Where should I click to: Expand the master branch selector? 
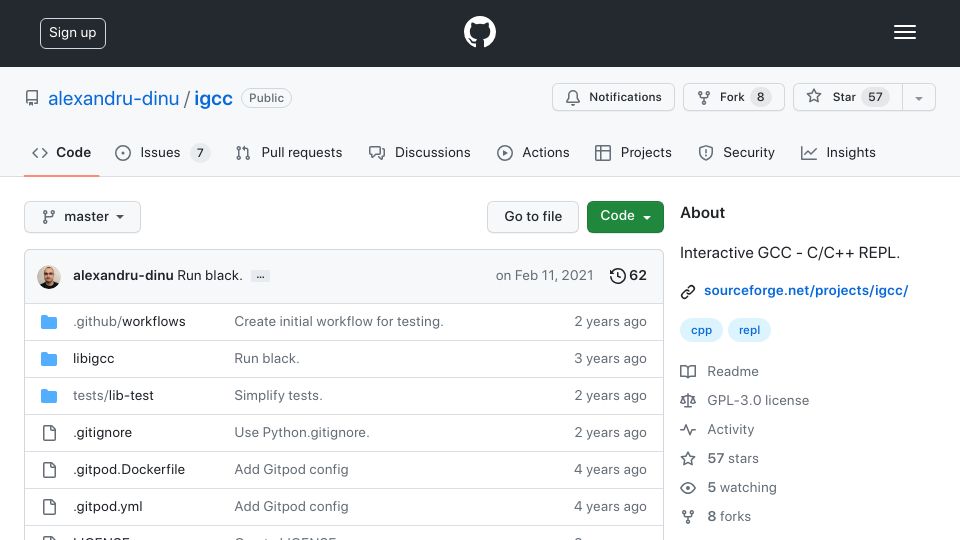[83, 217]
